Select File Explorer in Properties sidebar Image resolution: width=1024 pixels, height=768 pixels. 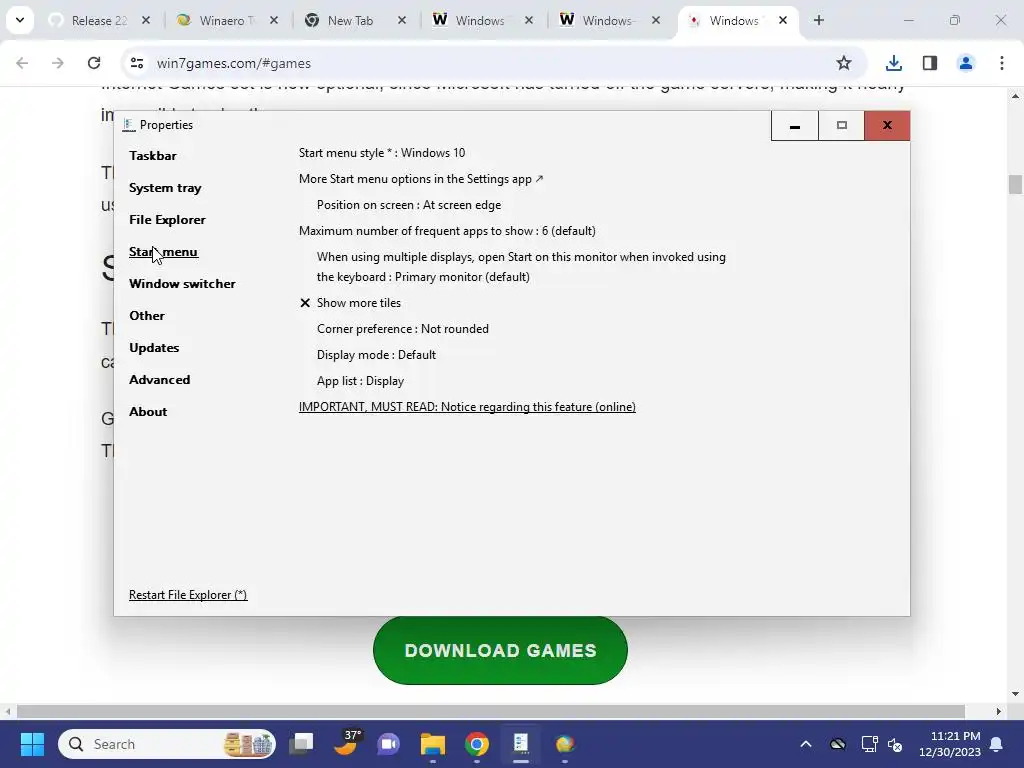point(167,219)
